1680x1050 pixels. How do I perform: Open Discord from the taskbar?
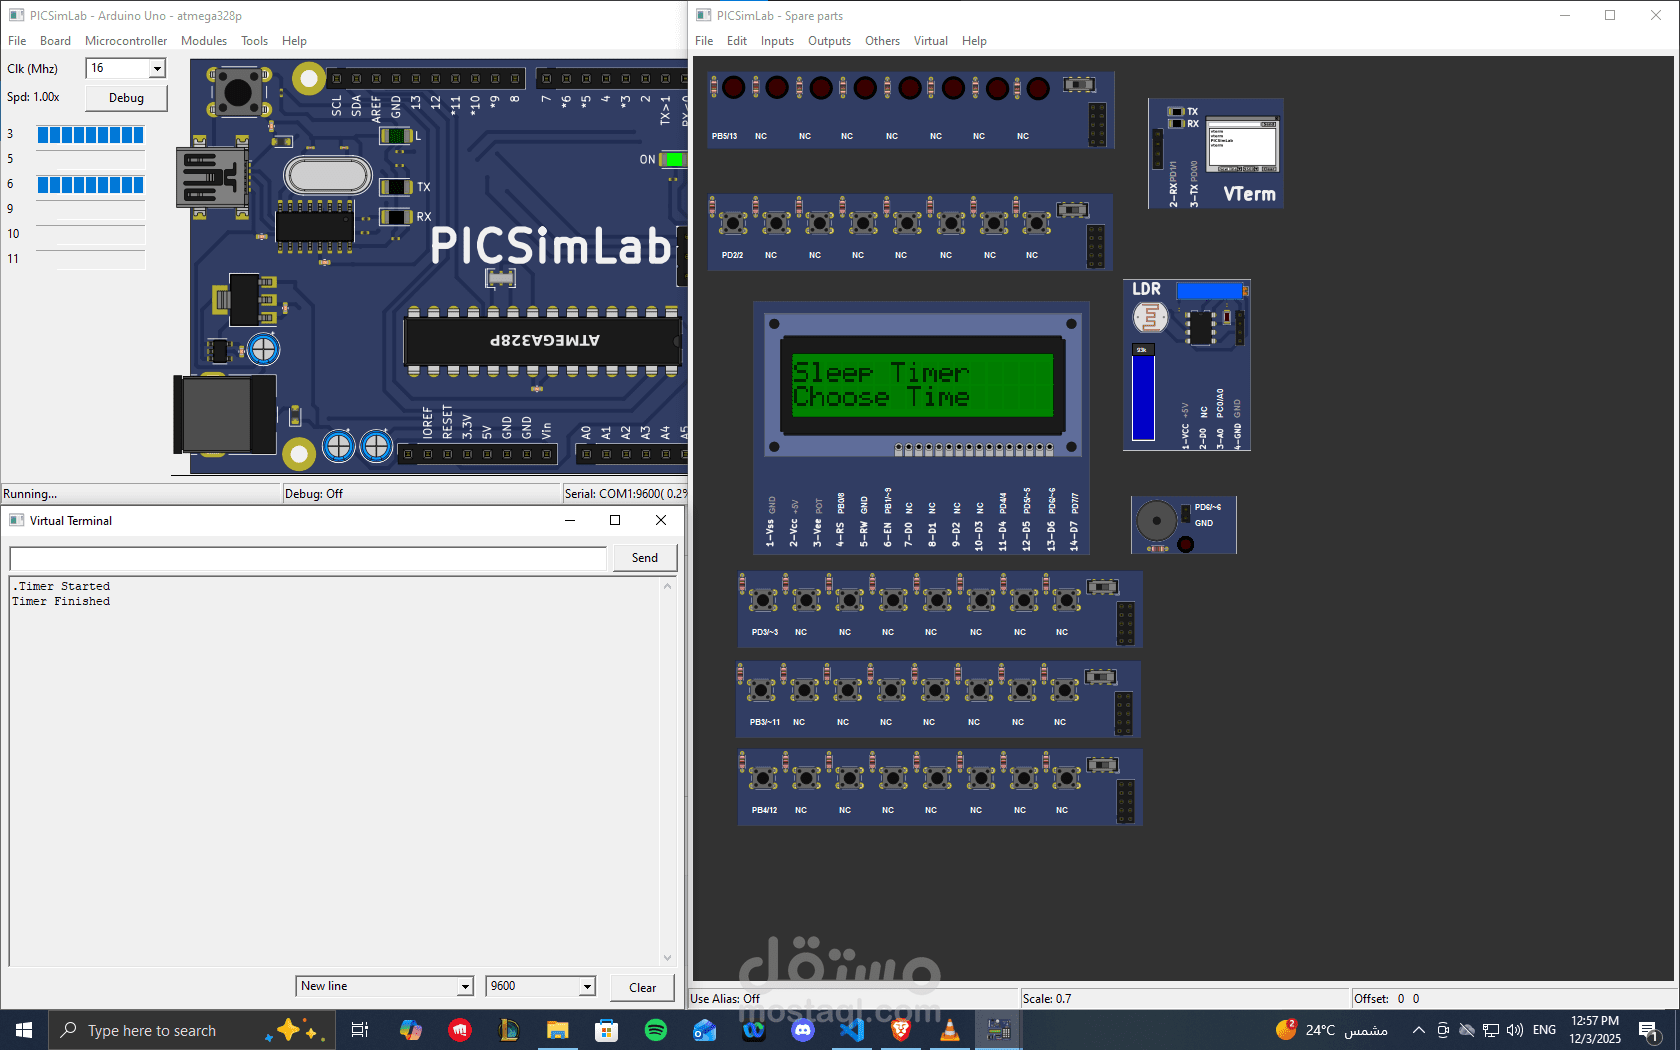pyautogui.click(x=802, y=1030)
